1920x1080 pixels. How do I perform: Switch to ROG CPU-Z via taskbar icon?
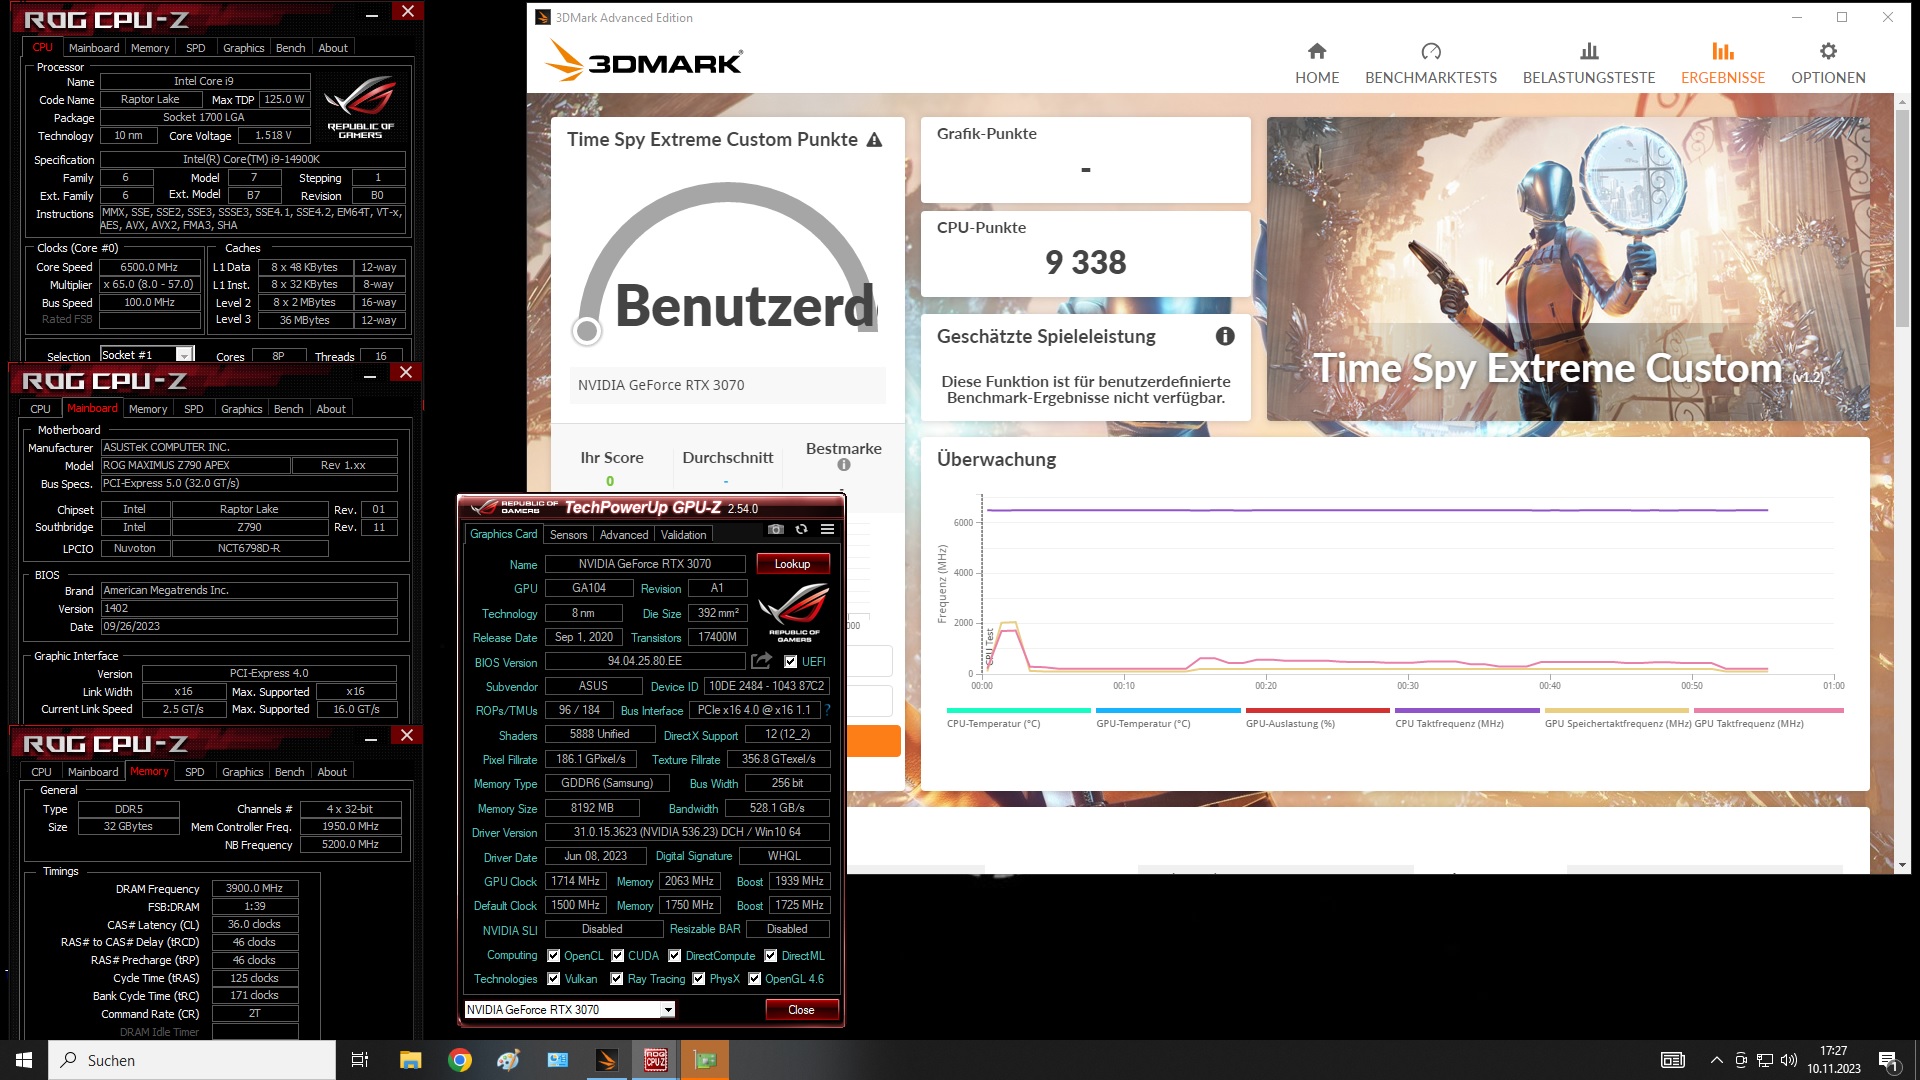[x=655, y=1060]
